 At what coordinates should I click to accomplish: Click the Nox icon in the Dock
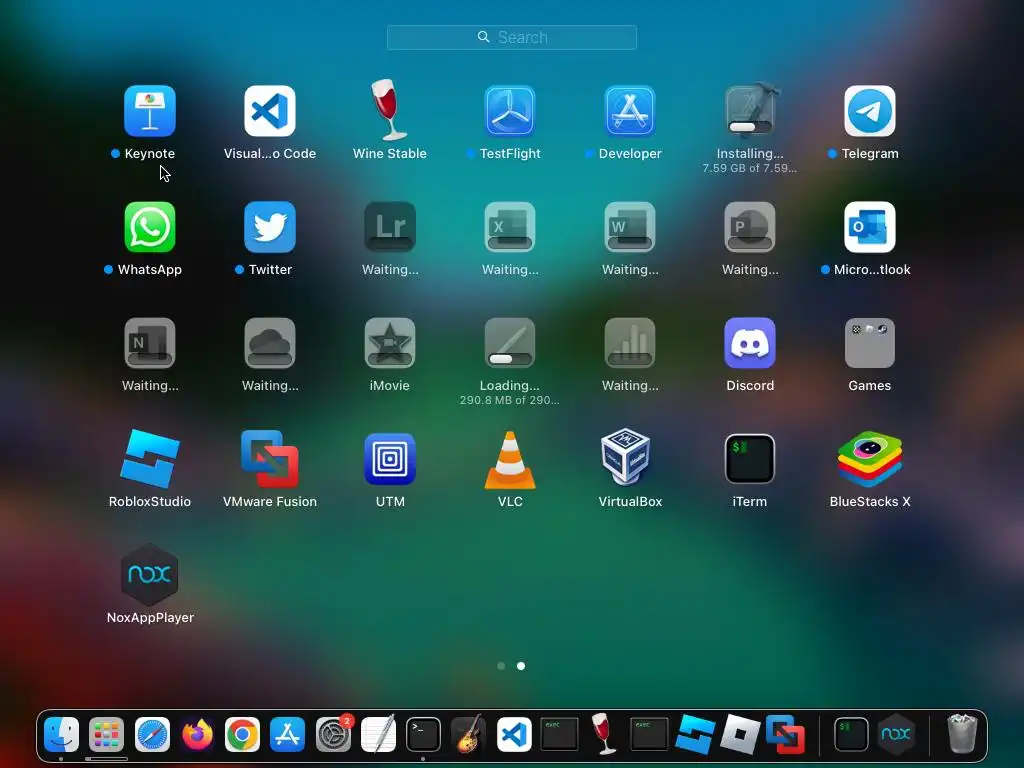tap(897, 735)
